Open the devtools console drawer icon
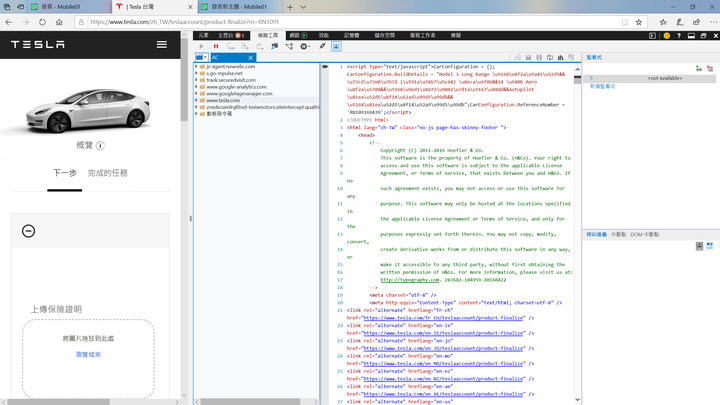Viewport: 720px width, 405px height. [x=652, y=35]
